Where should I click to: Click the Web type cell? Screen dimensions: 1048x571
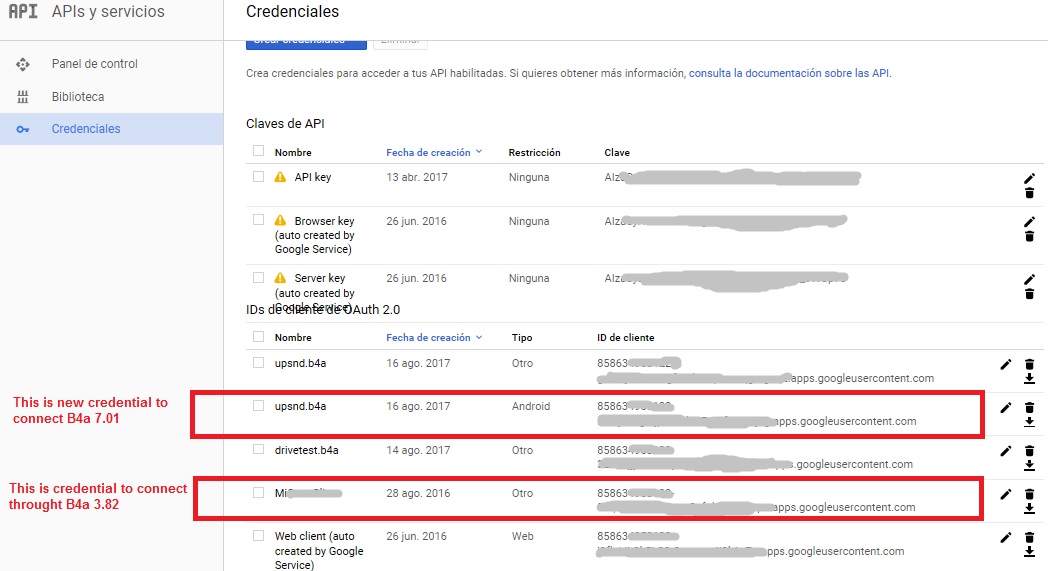point(522,536)
